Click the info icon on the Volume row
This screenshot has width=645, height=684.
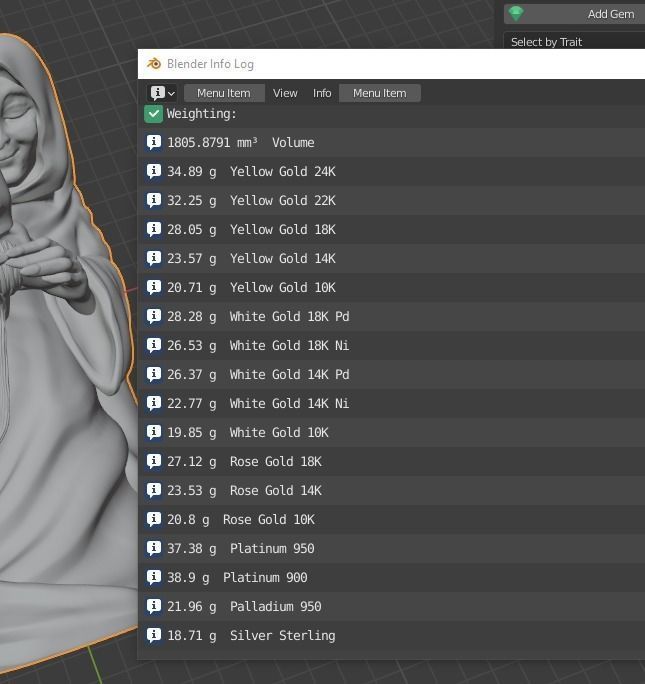[154, 143]
